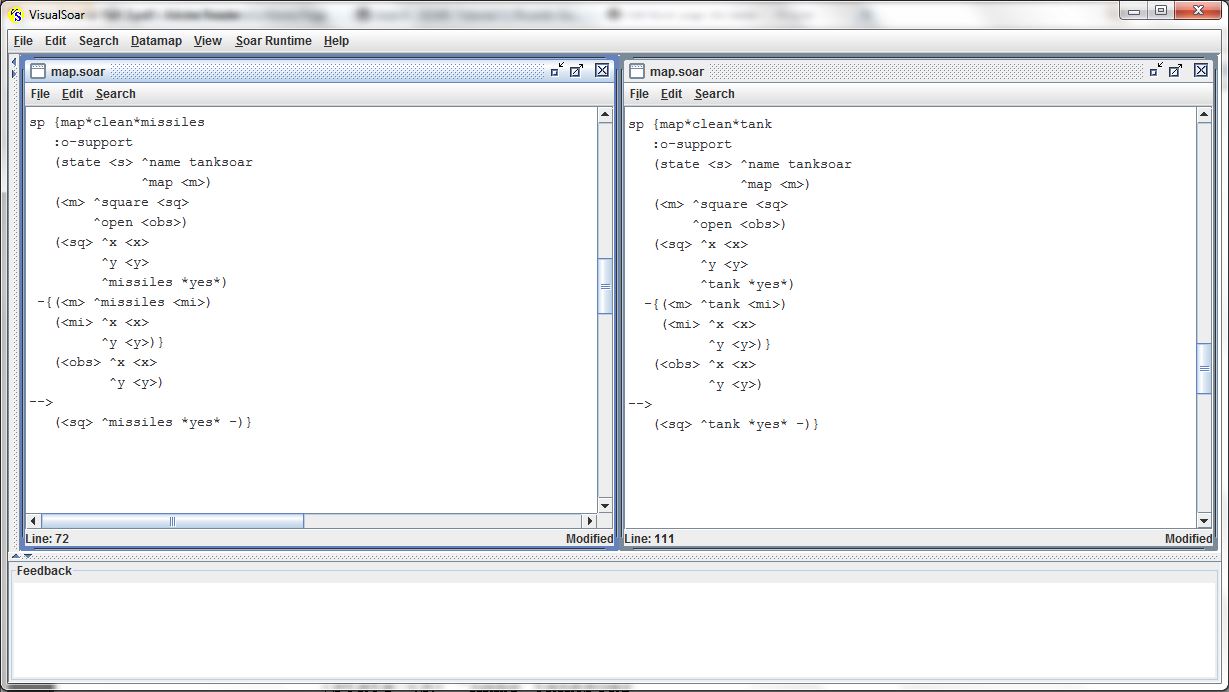The width and height of the screenshot is (1229, 692).
Task: Iconify the right map.soar editor frame
Action: [x=1156, y=70]
